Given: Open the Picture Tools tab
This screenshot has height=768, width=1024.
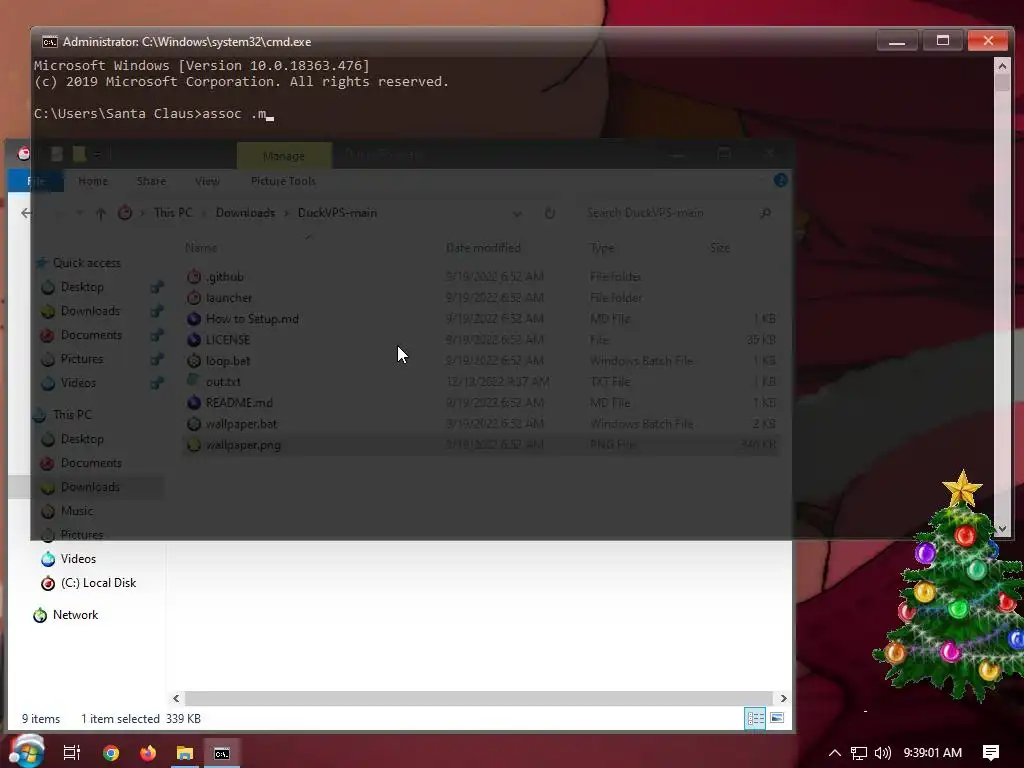Looking at the screenshot, I should pyautogui.click(x=283, y=181).
